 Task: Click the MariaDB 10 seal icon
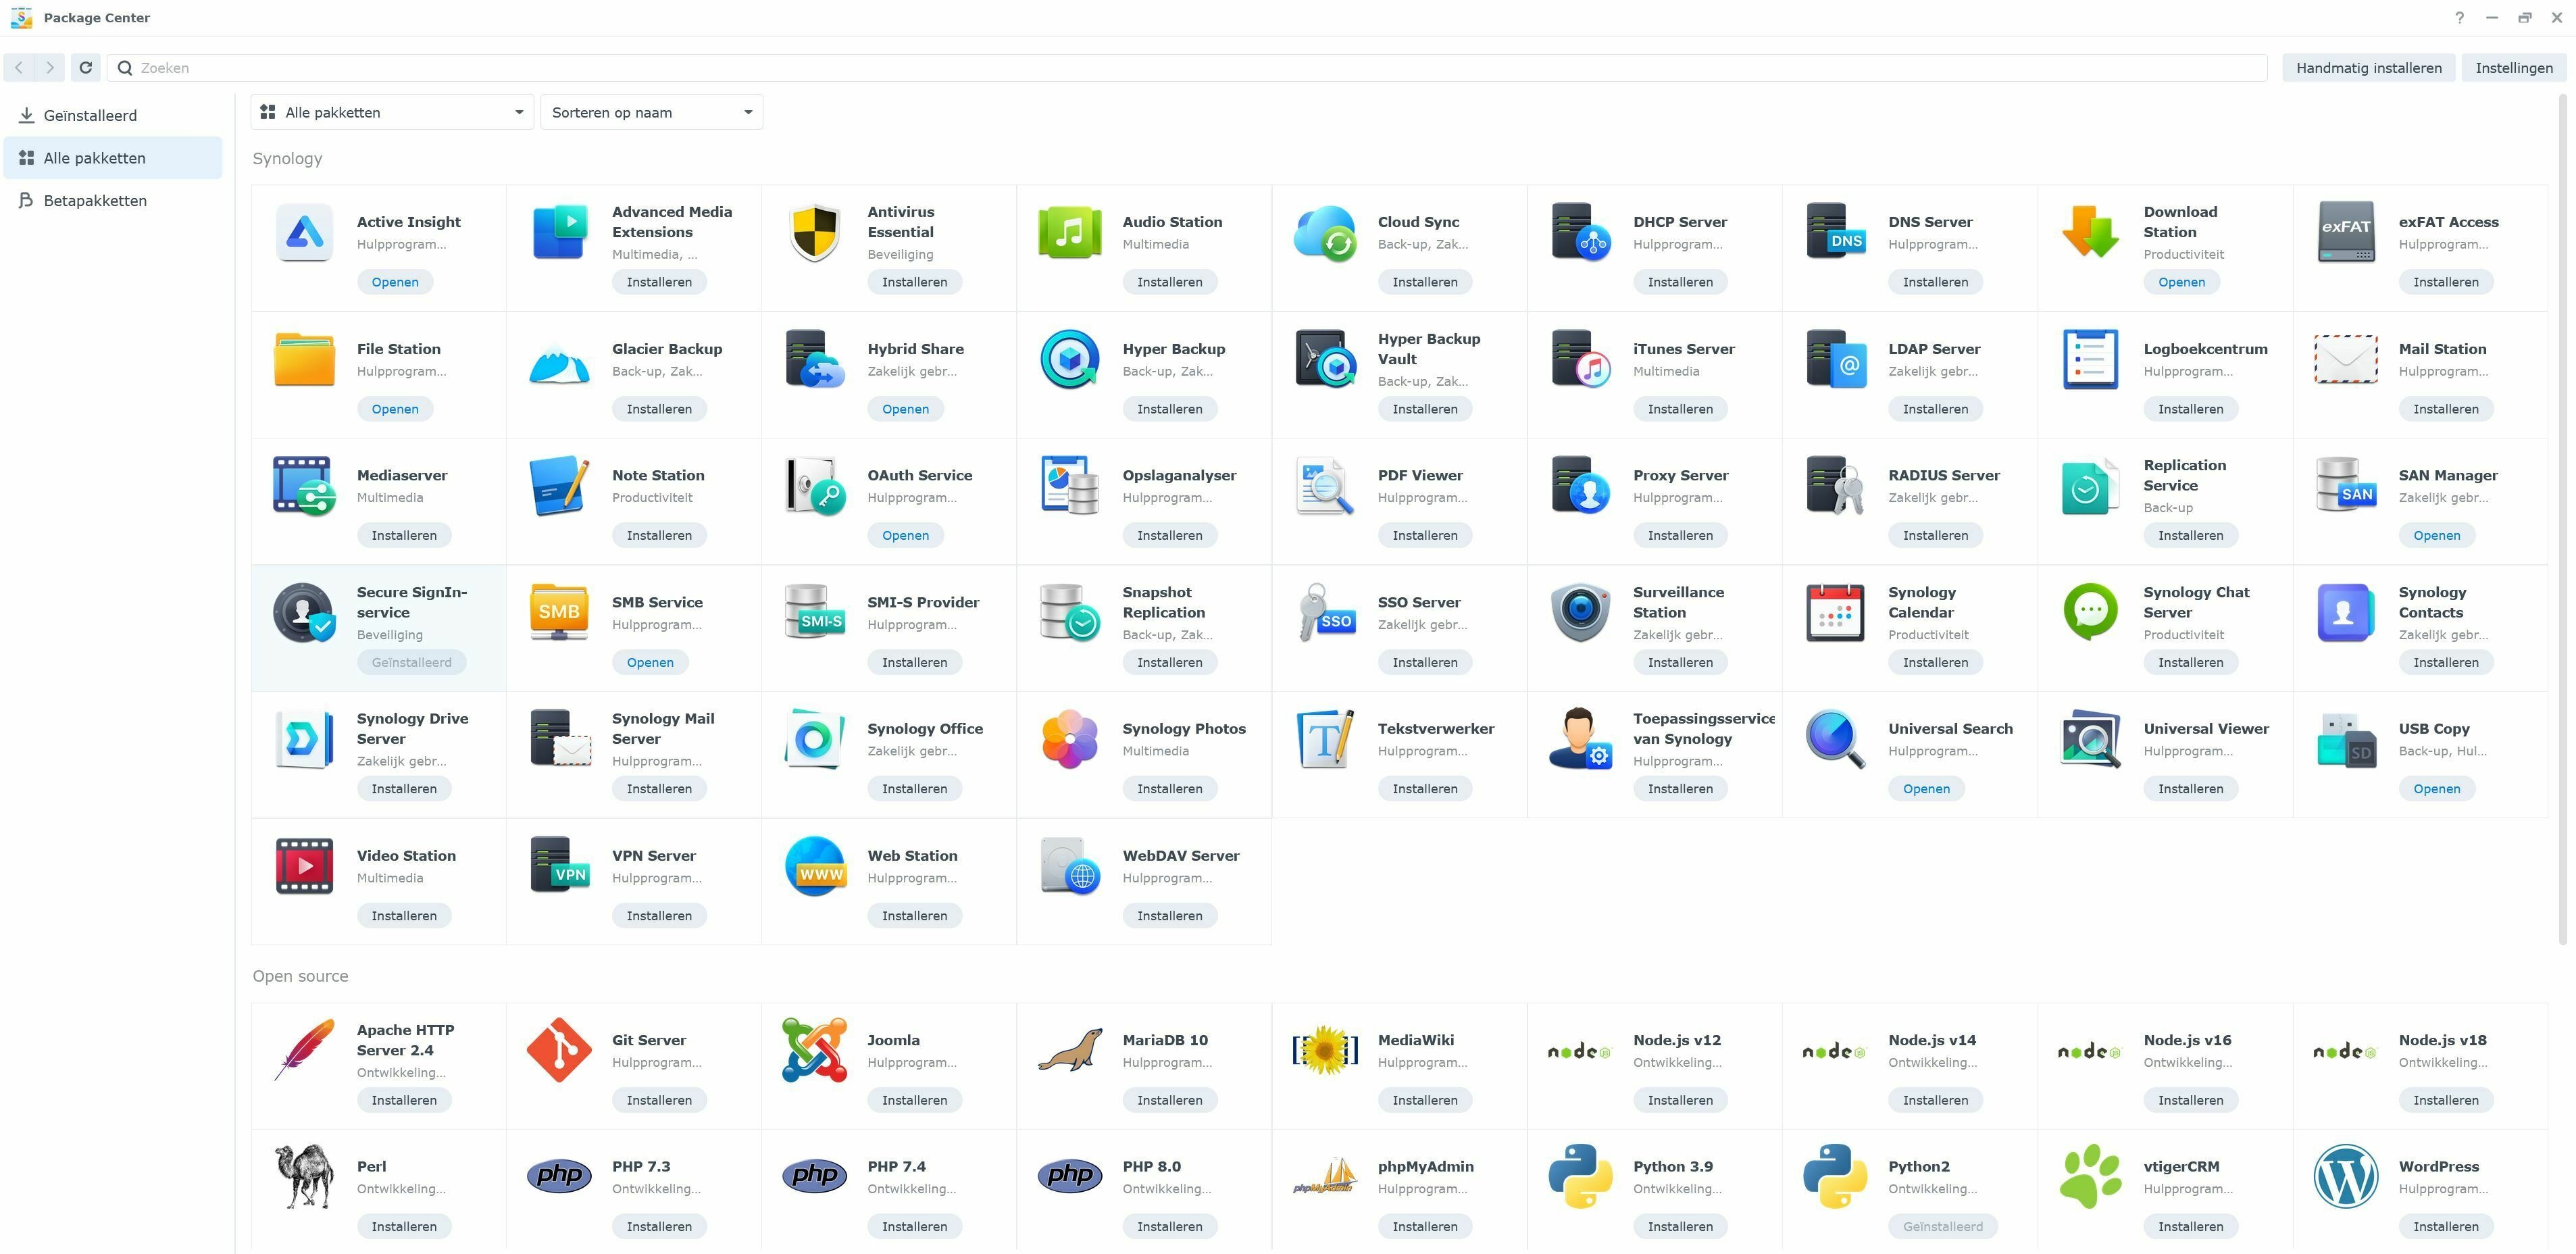[1070, 1050]
